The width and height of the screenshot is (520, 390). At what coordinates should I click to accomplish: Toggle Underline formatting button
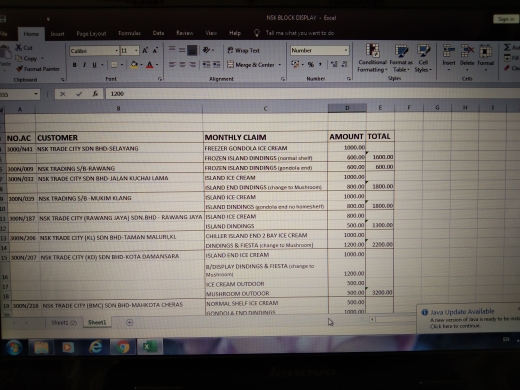pos(94,65)
